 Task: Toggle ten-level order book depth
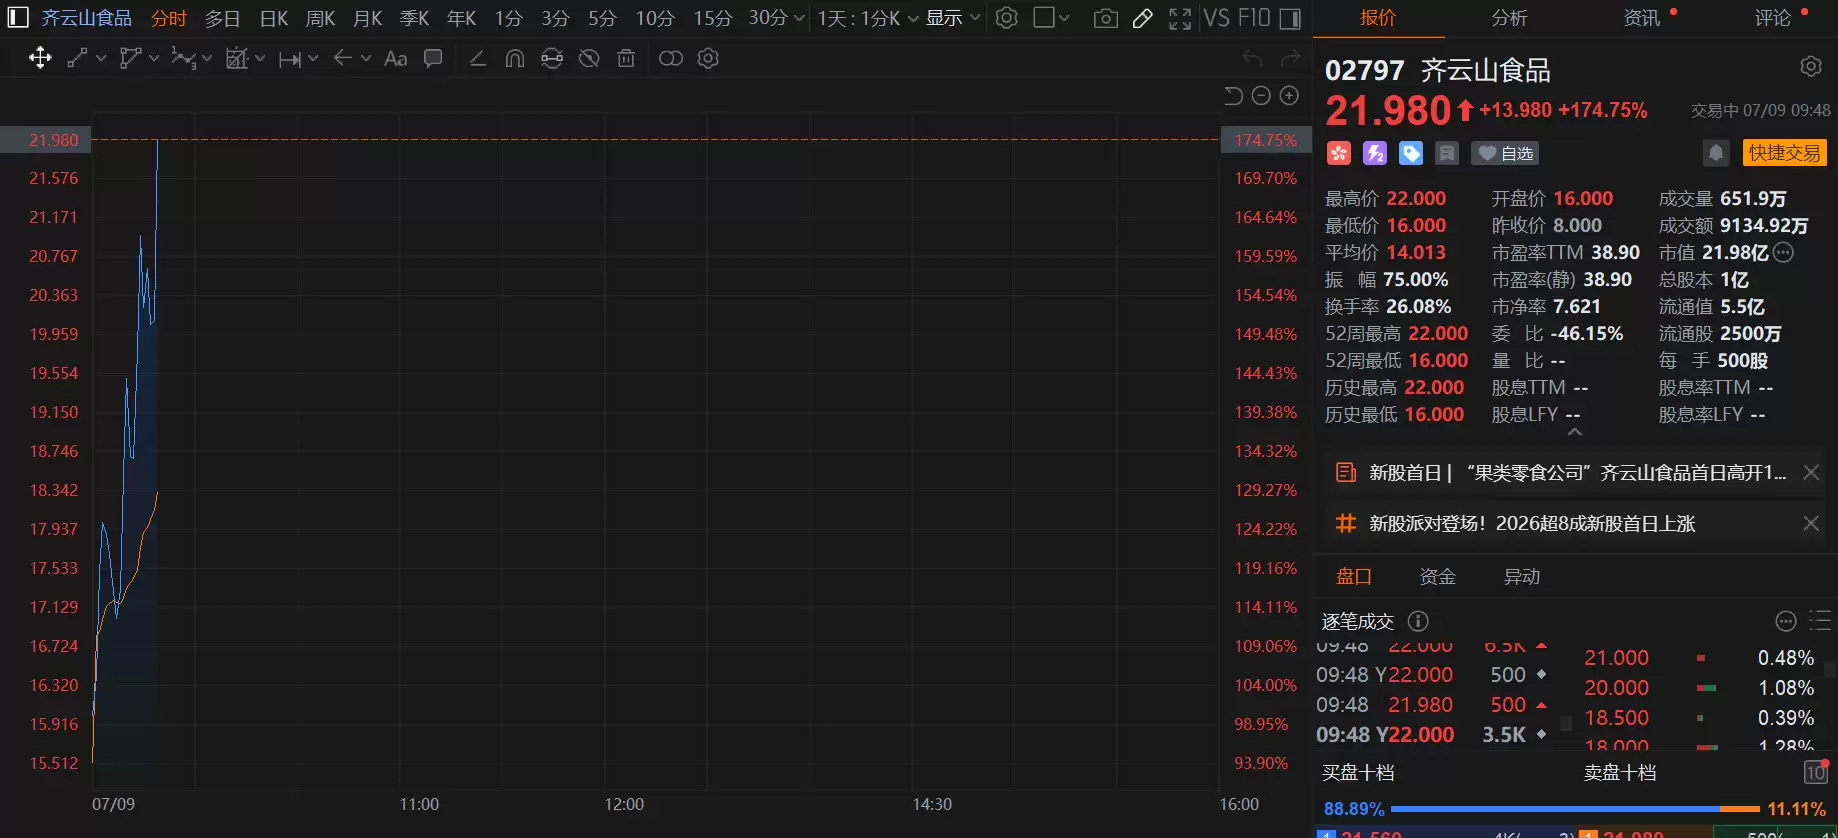[x=1815, y=772]
